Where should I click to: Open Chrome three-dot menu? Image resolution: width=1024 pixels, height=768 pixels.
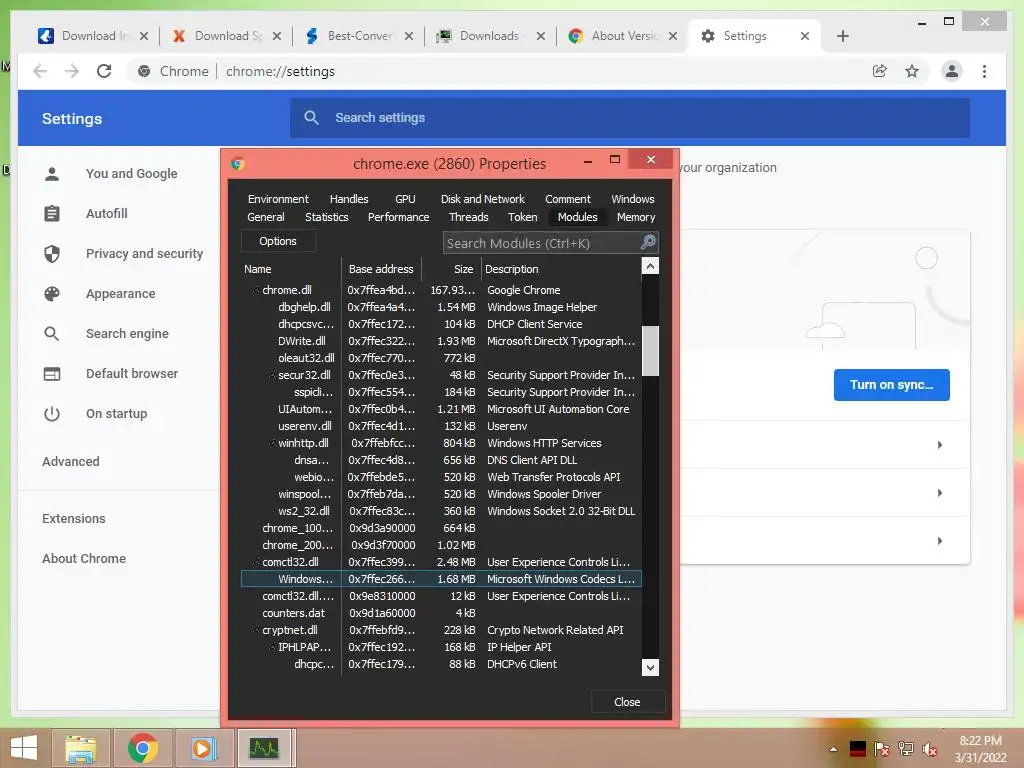[x=984, y=71]
